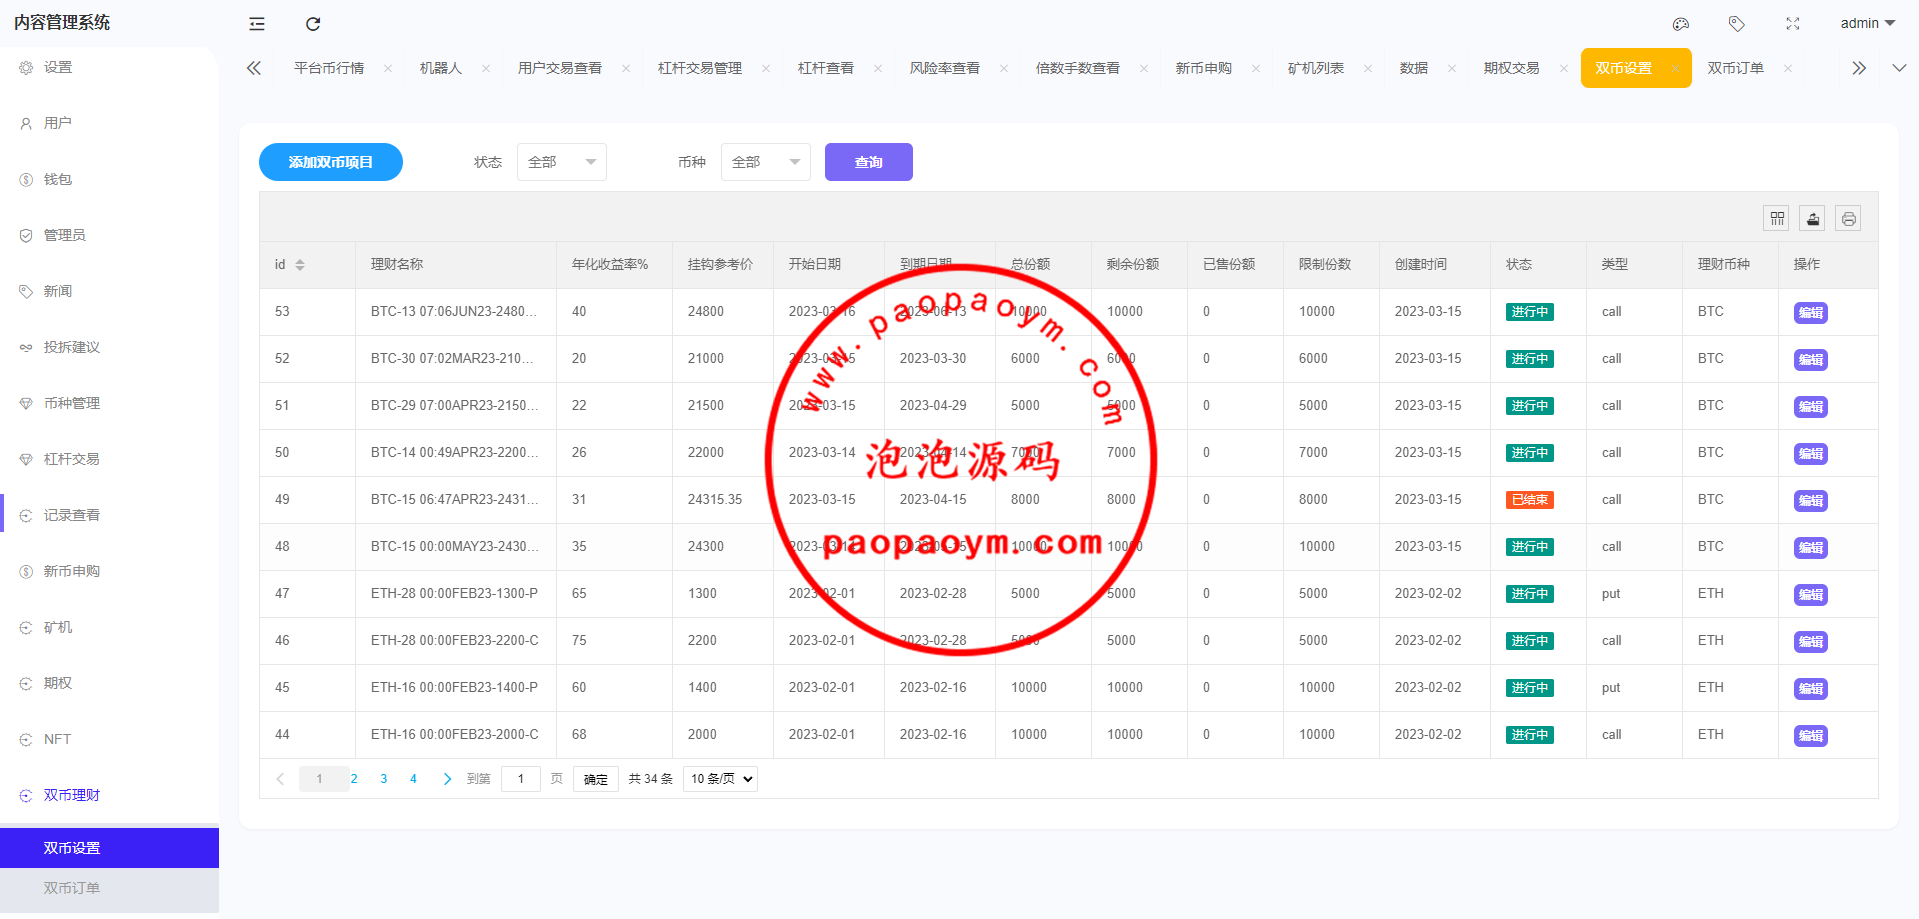Select 双币订单 in the sidebar submenu
Viewport: 1919px width, 919px height.
coord(109,888)
